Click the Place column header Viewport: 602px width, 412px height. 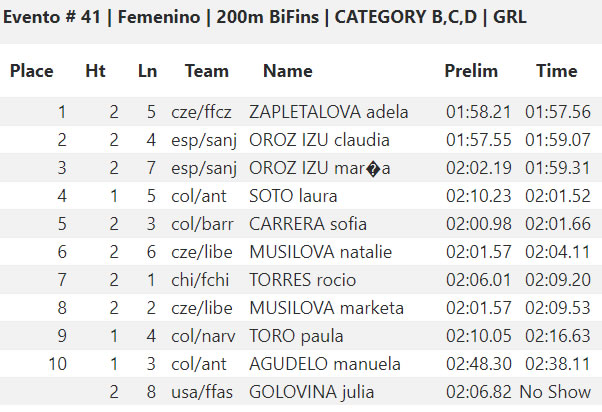pos(31,71)
